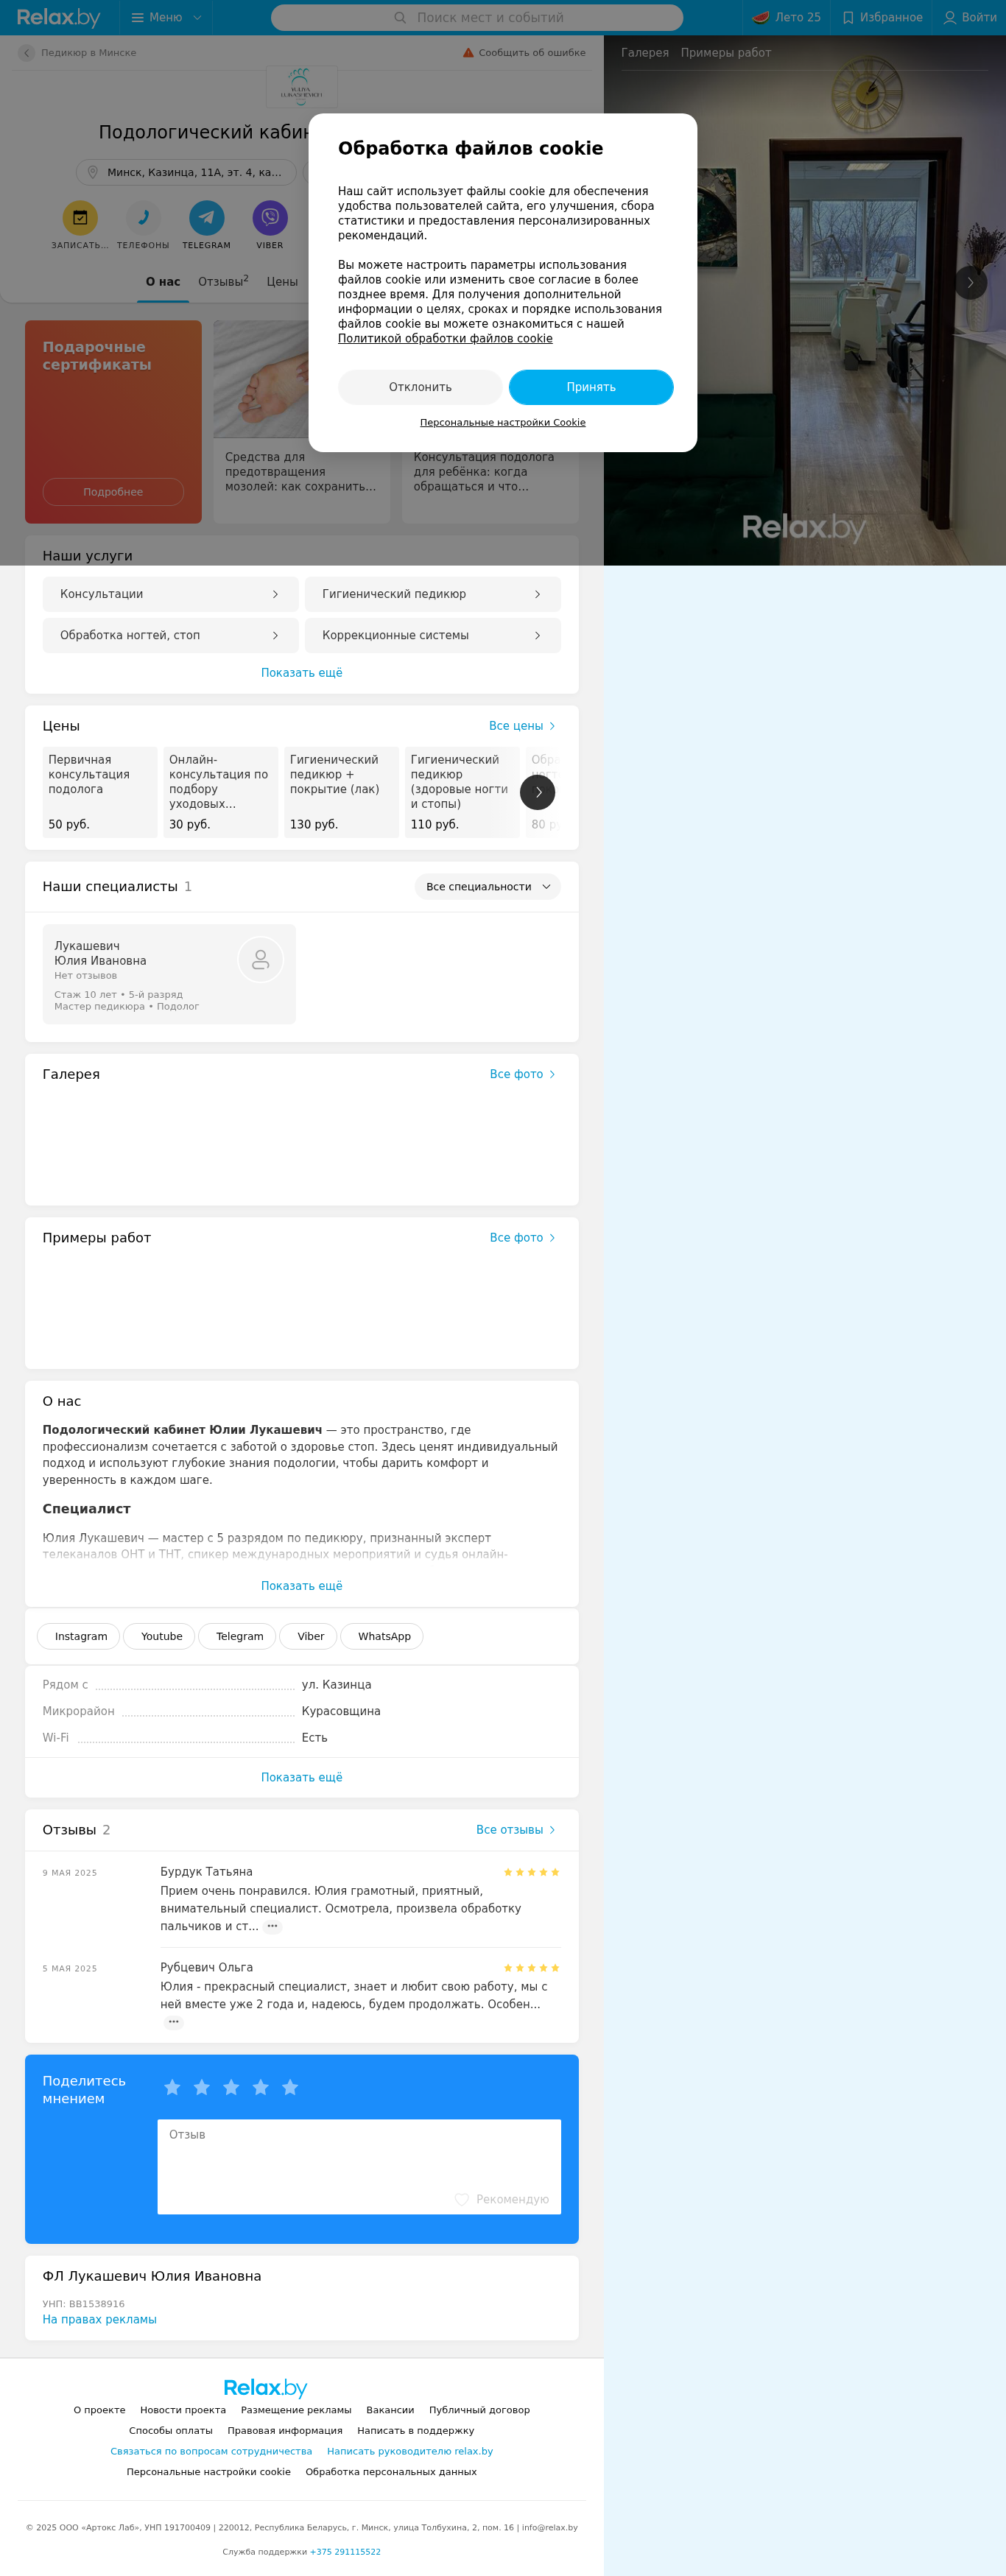
Task: Expand details Показать ещё below Wi-Fi
Action: pyautogui.click(x=302, y=1778)
